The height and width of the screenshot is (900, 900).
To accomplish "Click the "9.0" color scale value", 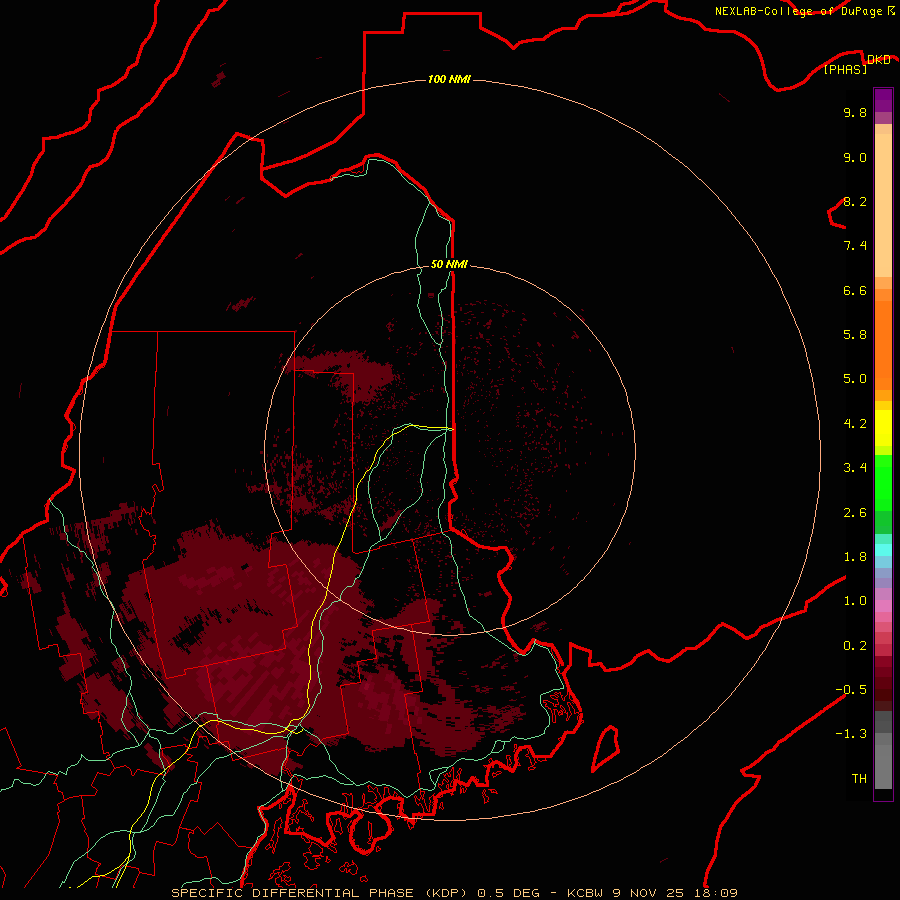I will (855, 157).
